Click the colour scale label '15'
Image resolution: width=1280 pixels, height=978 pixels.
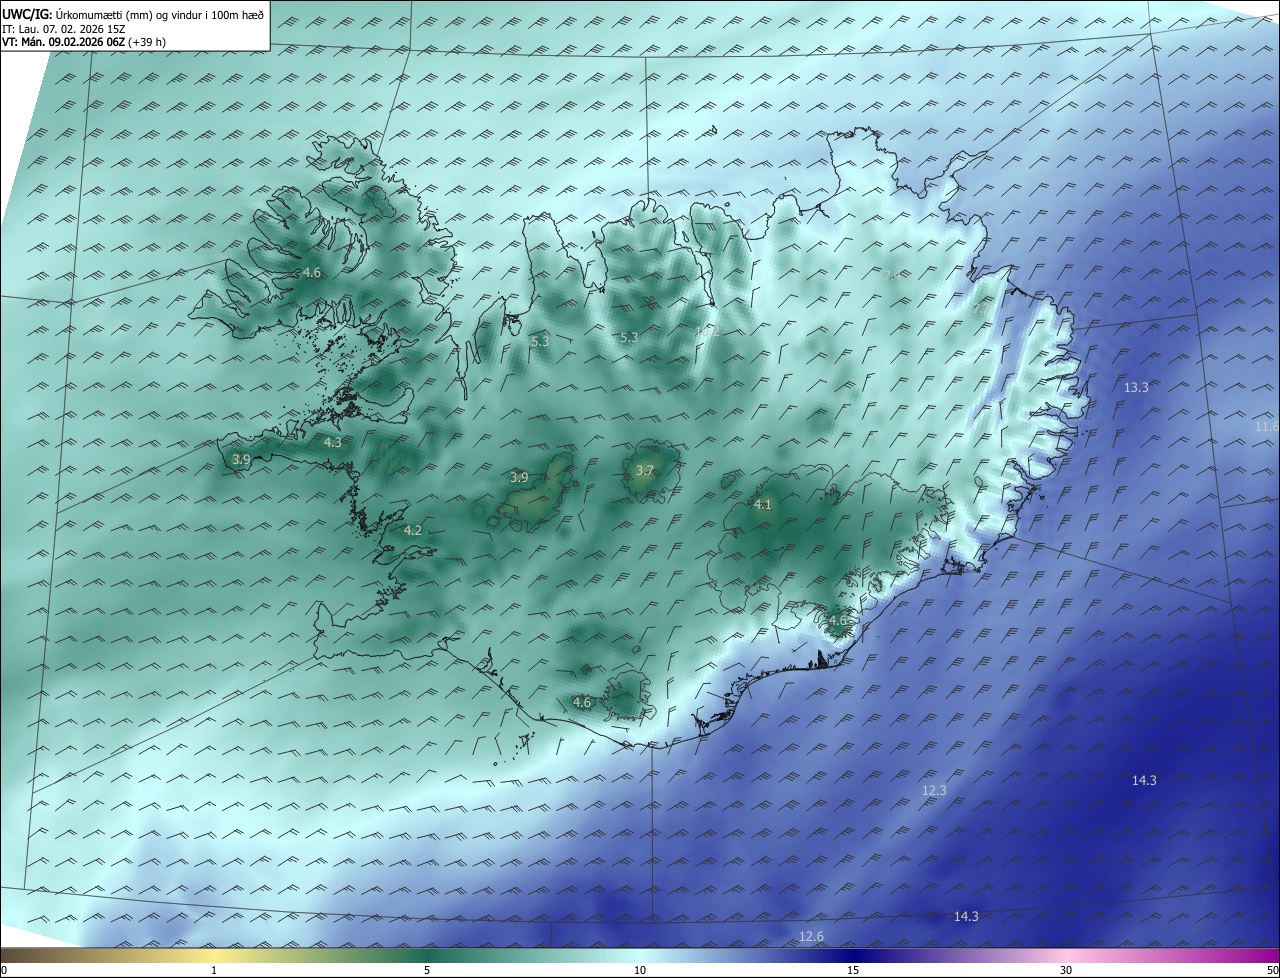pyautogui.click(x=853, y=970)
